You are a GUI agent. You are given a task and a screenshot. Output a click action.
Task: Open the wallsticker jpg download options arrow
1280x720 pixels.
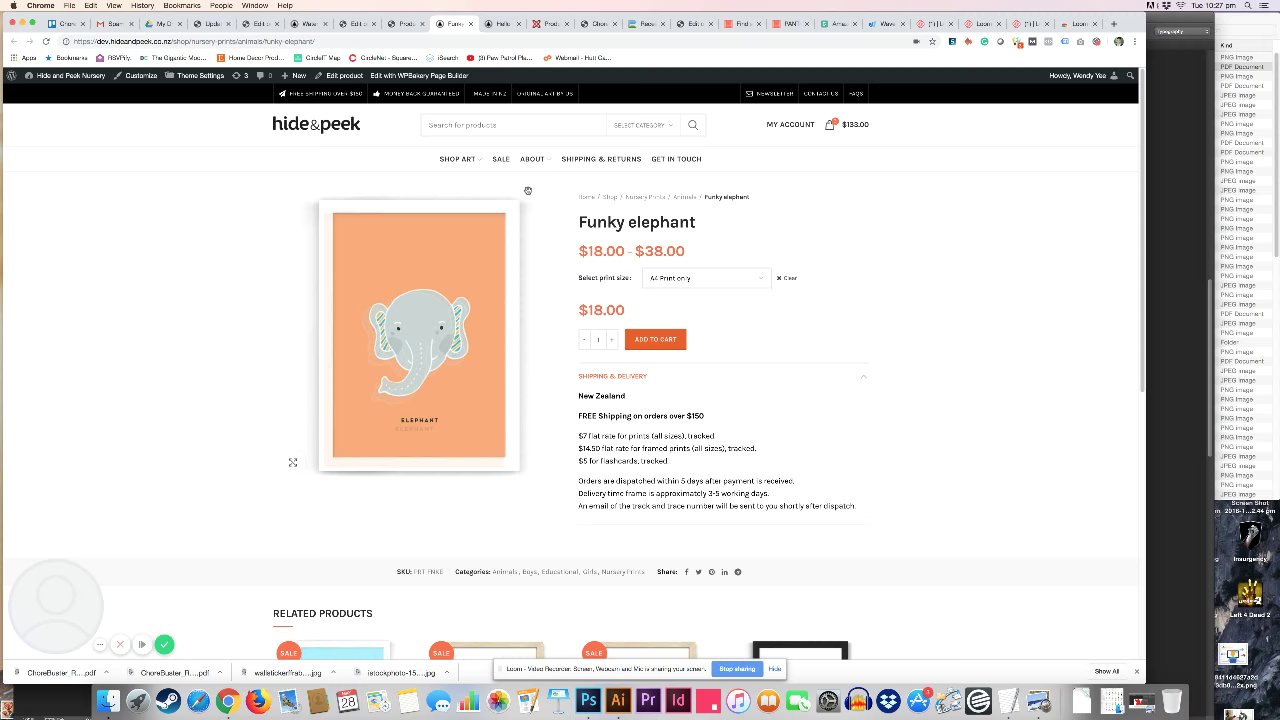[x=333, y=673]
